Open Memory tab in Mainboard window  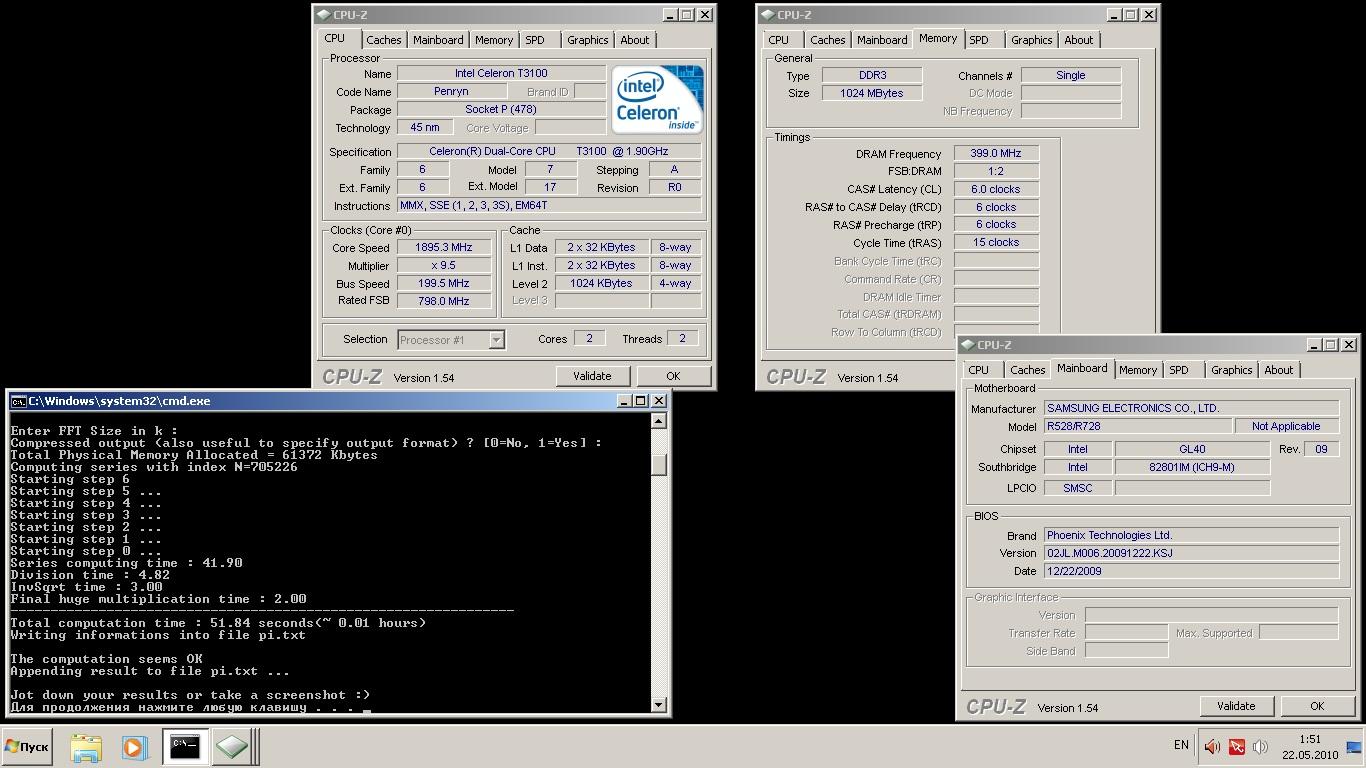click(x=1138, y=370)
